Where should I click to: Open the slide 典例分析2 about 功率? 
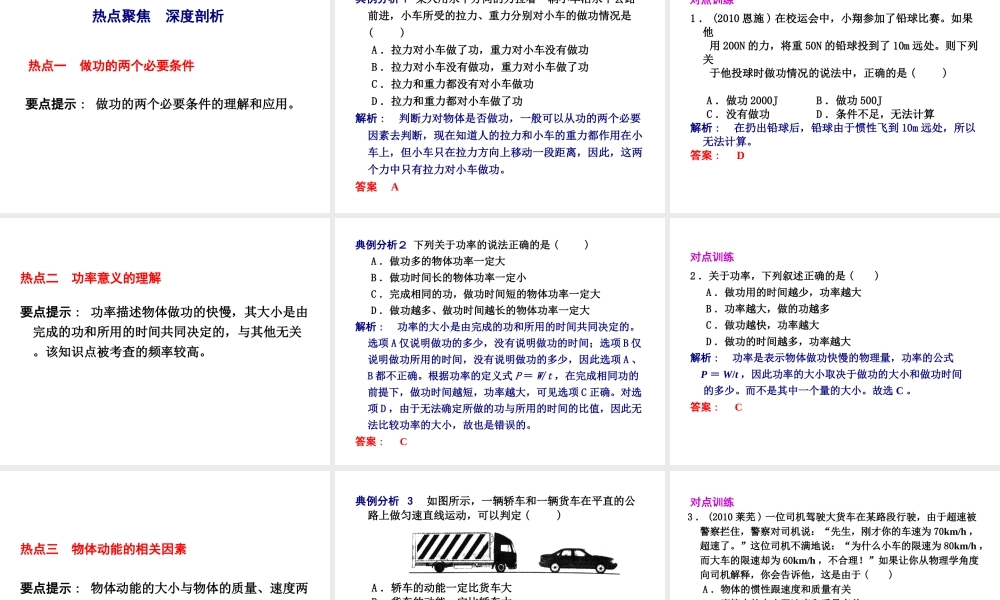499,342
